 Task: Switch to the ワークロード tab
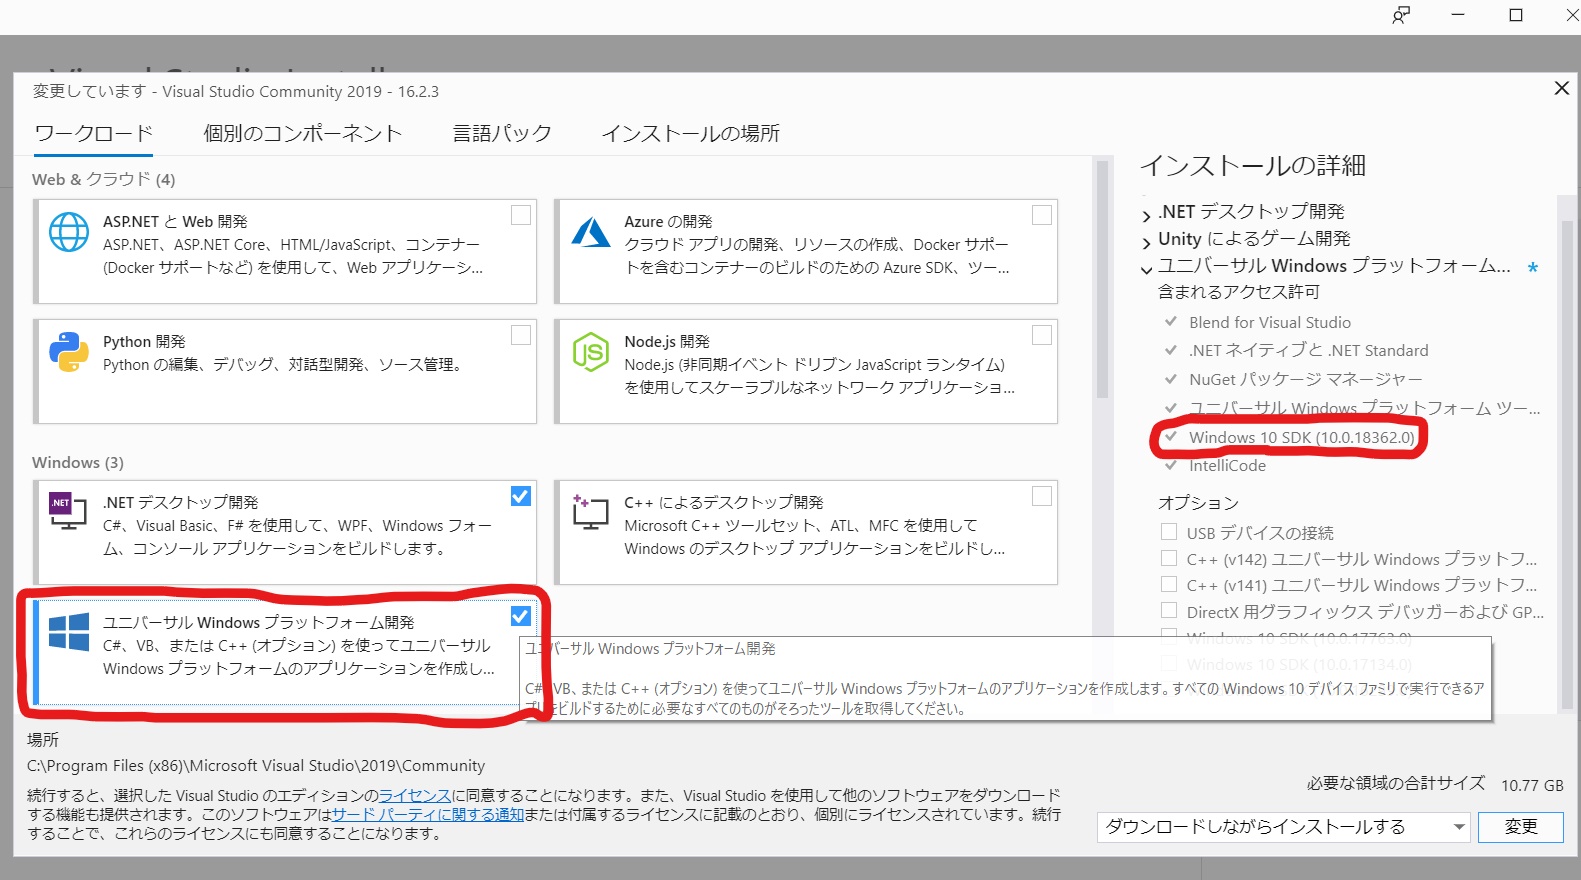click(x=94, y=133)
